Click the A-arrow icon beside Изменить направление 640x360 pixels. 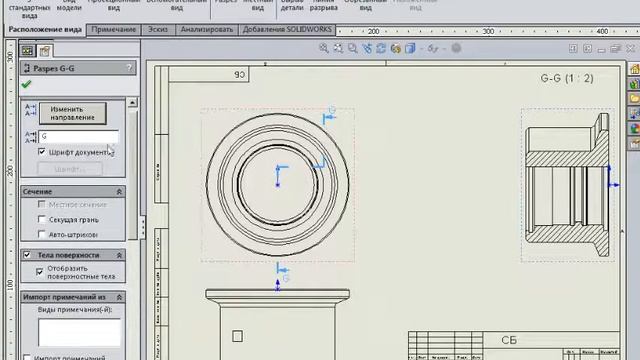coord(31,110)
